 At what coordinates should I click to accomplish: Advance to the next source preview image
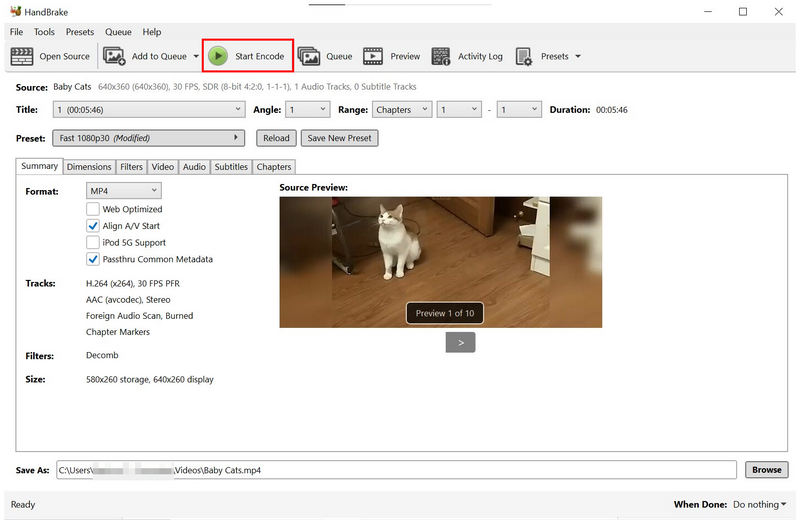460,342
